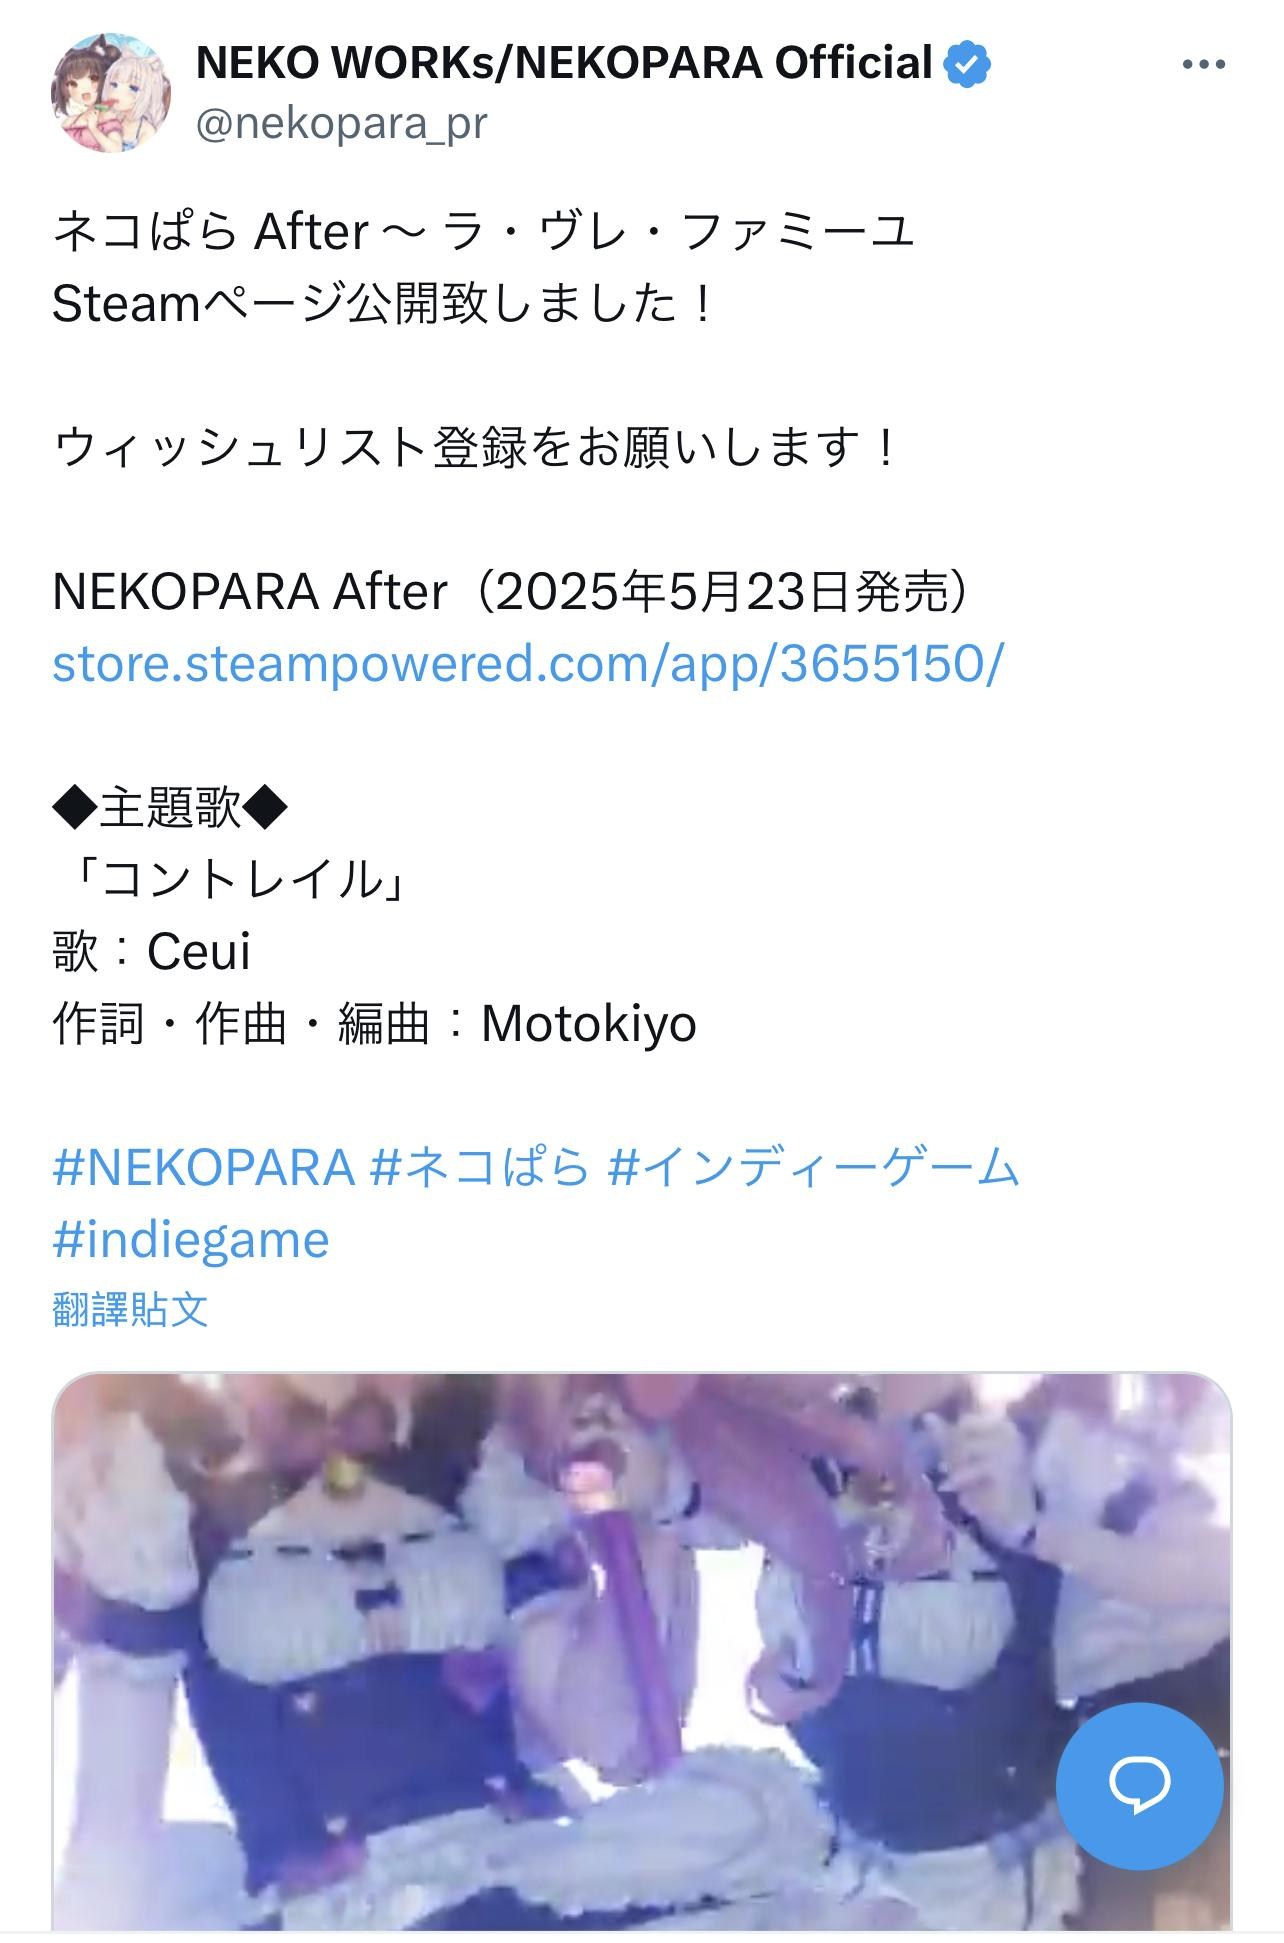This screenshot has height=1943, width=1284.
Task: Open the NEKO WORKs profile avatar
Action: [x=111, y=93]
